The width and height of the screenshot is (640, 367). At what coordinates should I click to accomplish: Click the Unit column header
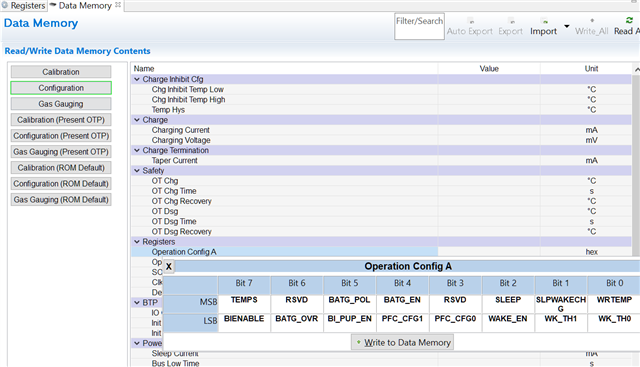[591, 69]
